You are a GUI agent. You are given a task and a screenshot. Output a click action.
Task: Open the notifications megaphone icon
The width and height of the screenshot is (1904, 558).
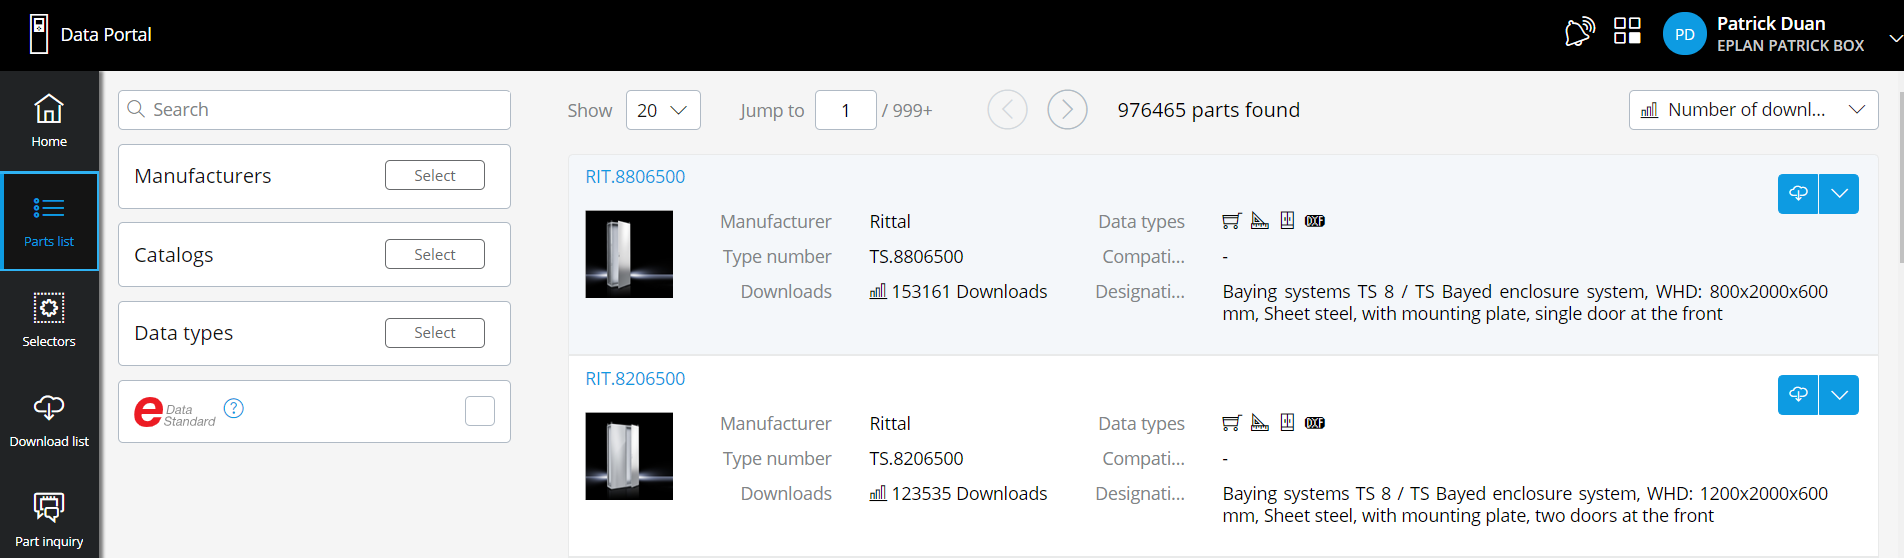[x=1579, y=32]
